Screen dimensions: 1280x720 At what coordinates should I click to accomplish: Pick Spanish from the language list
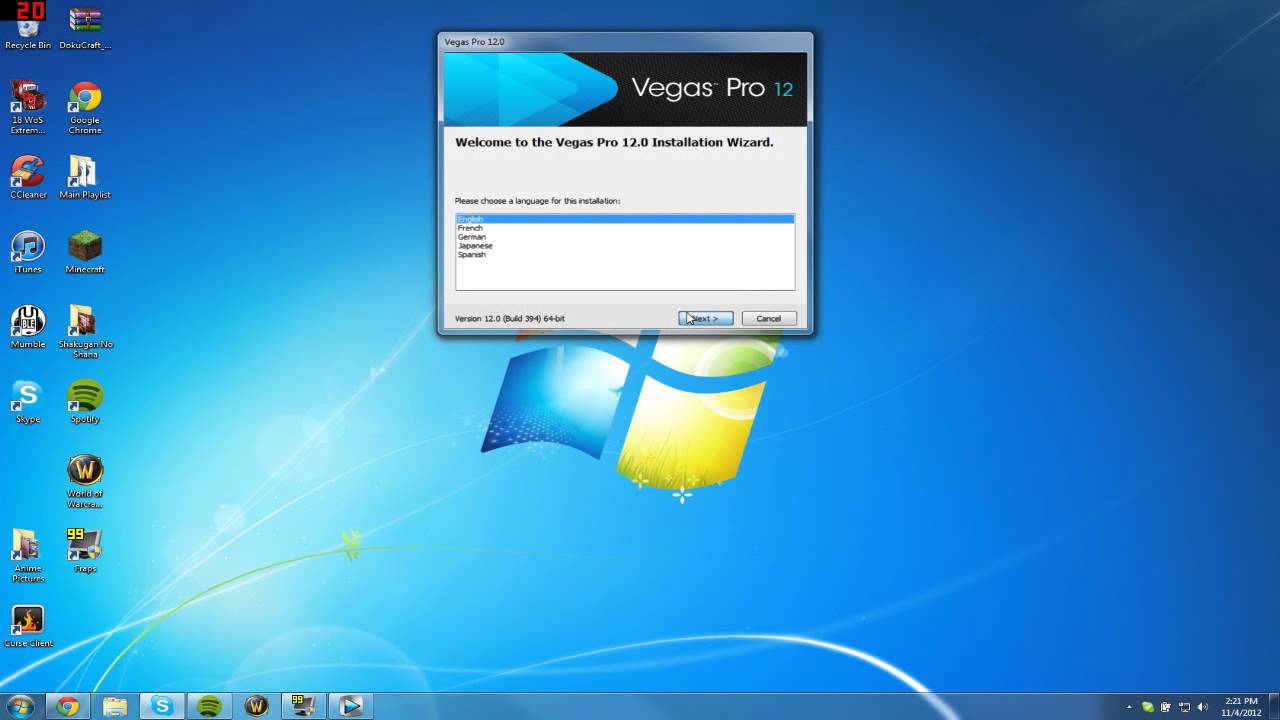625,255
